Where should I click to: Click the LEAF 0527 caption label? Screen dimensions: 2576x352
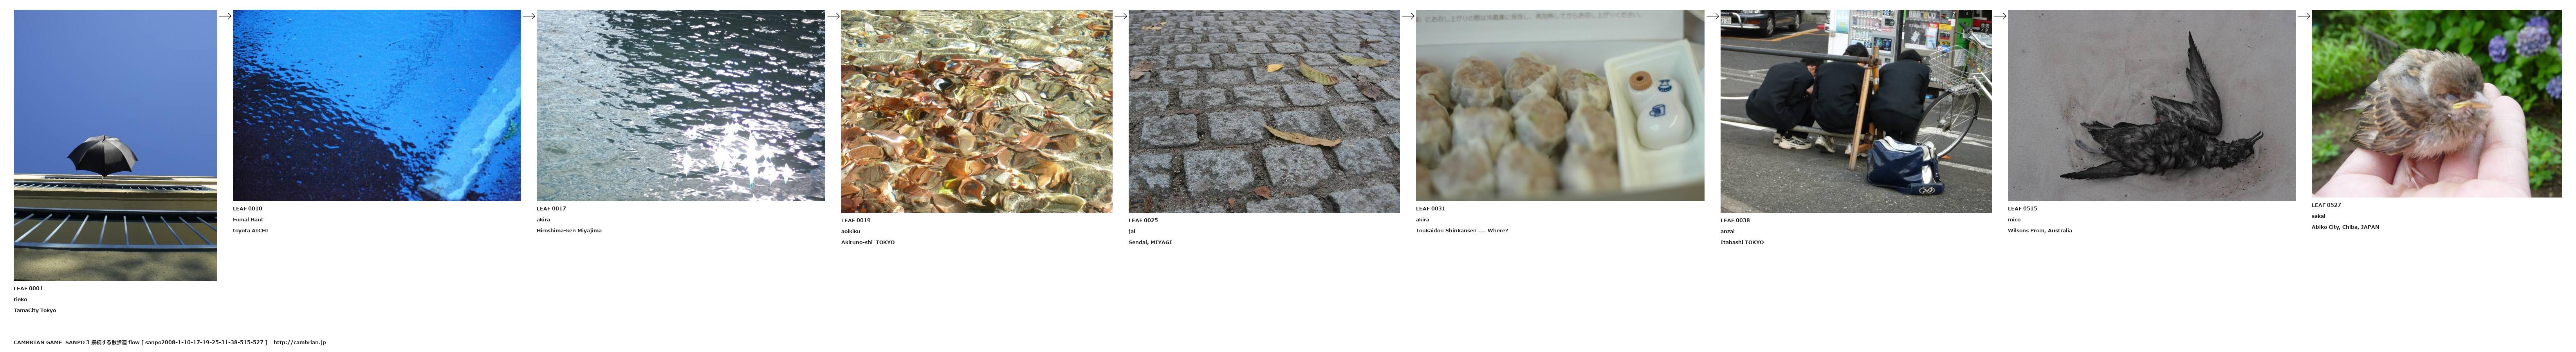(x=2326, y=205)
